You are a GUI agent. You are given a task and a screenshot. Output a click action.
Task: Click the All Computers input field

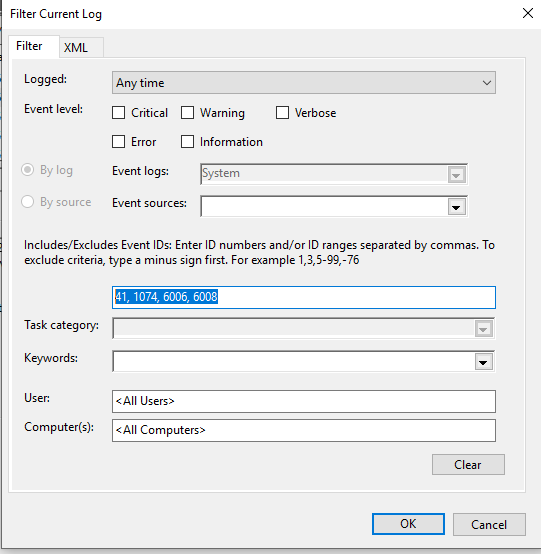coord(304,430)
